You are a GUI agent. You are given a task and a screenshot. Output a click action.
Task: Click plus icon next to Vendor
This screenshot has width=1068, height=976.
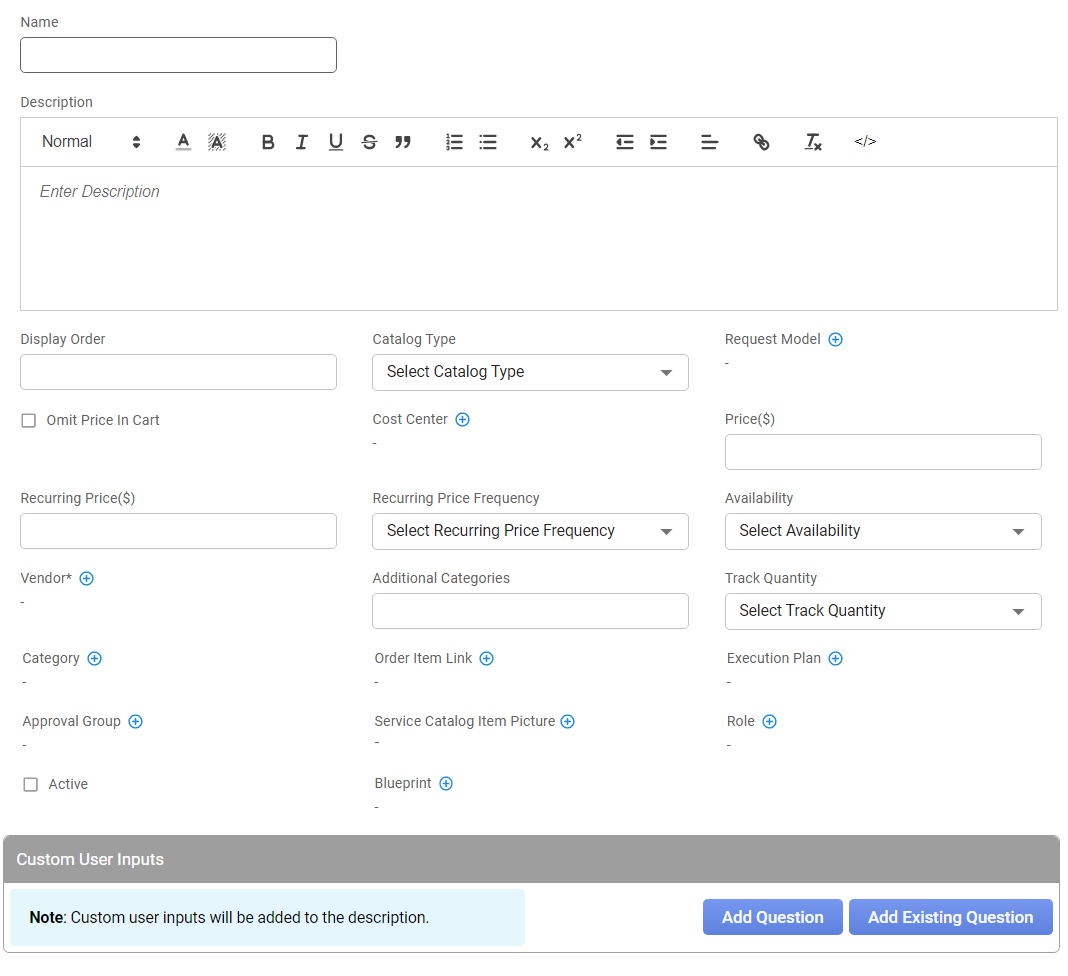click(87, 578)
